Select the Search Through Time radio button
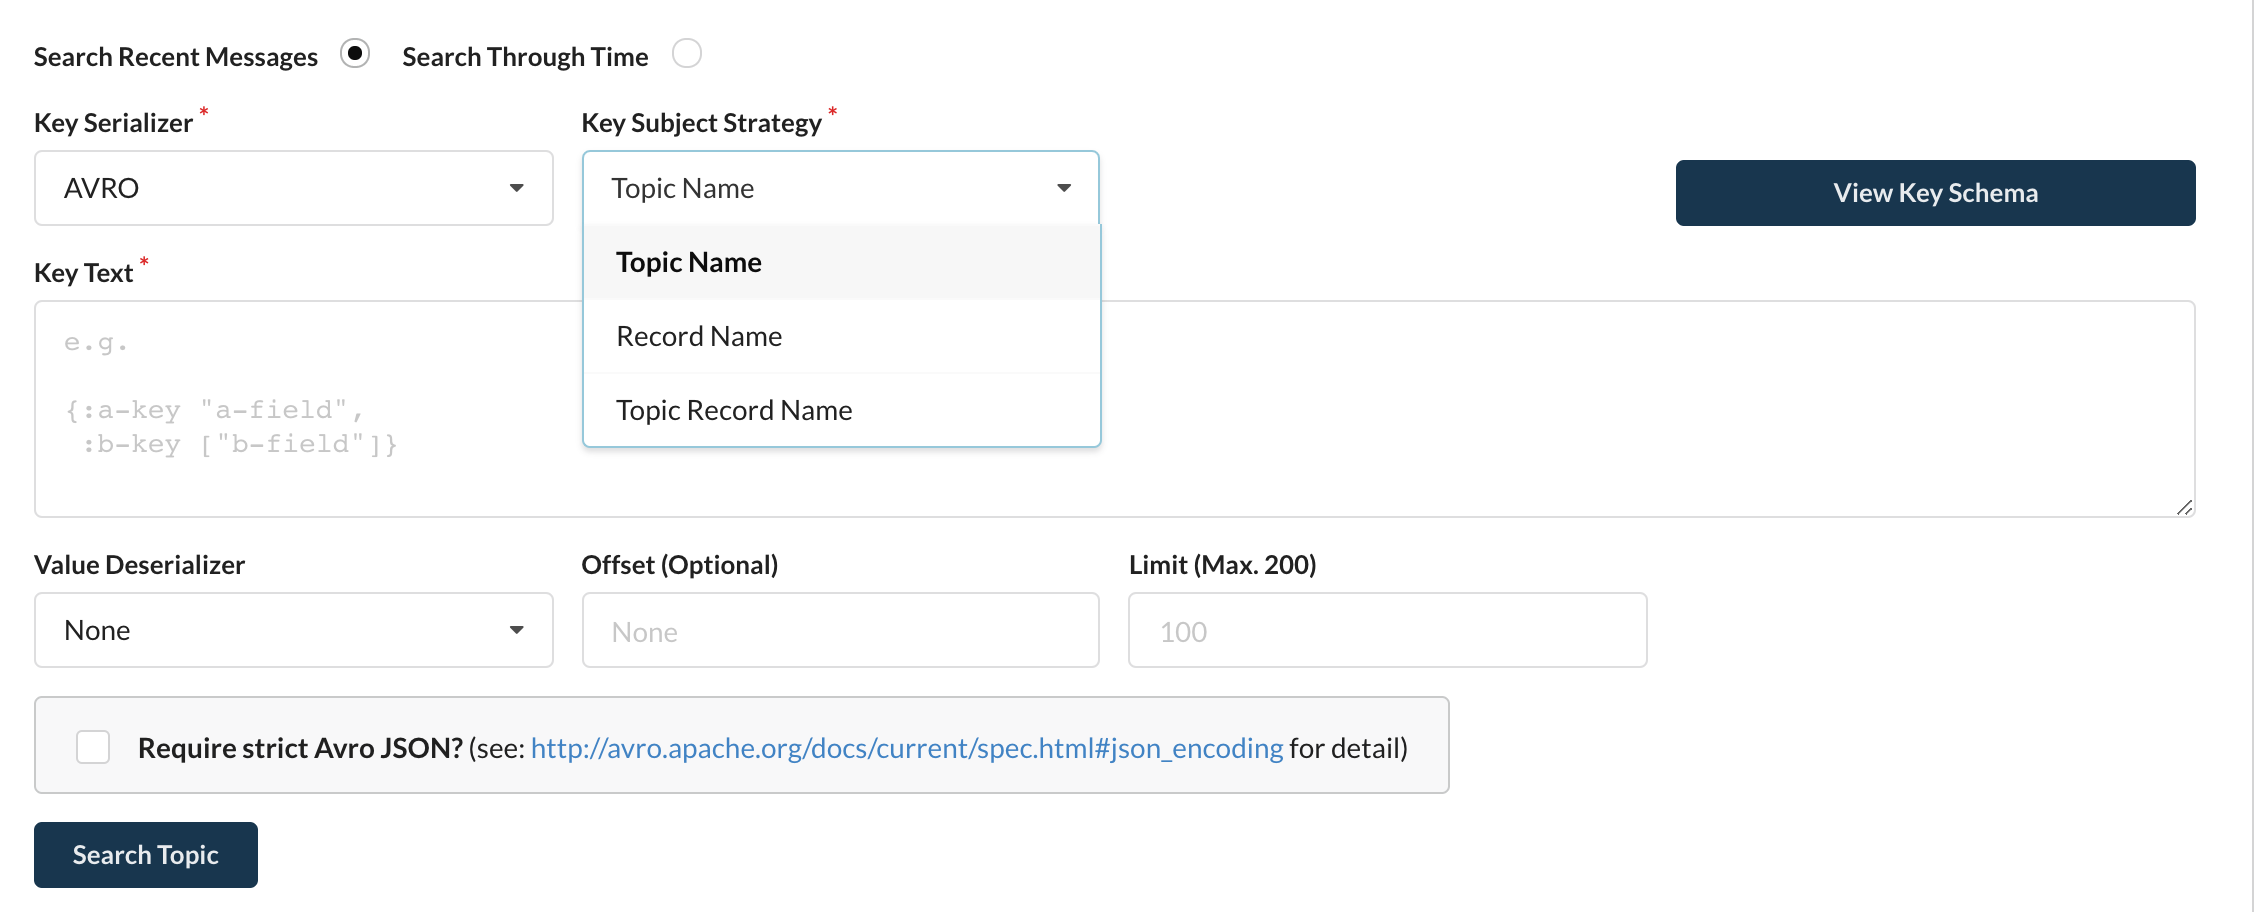Screen dimensions: 2256x912 [687, 53]
